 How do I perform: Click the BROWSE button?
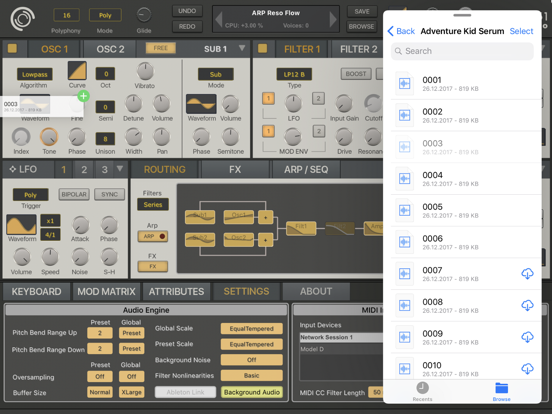point(361,26)
